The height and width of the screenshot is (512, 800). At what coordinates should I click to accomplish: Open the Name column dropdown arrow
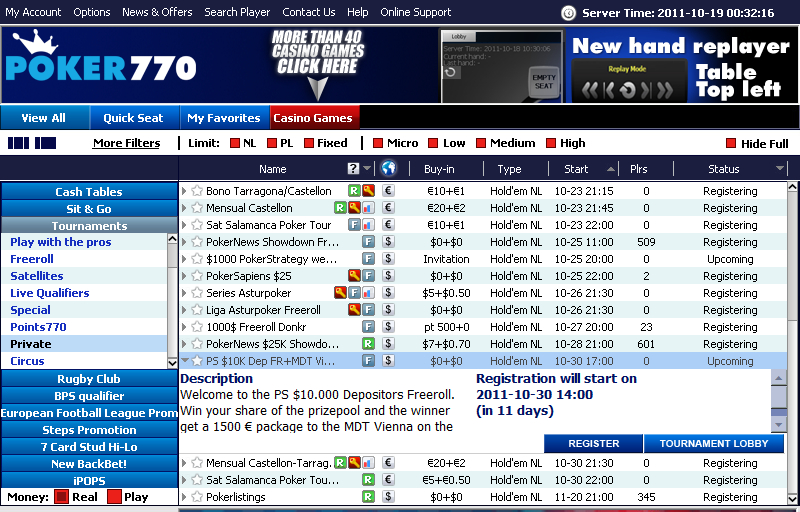point(367,169)
